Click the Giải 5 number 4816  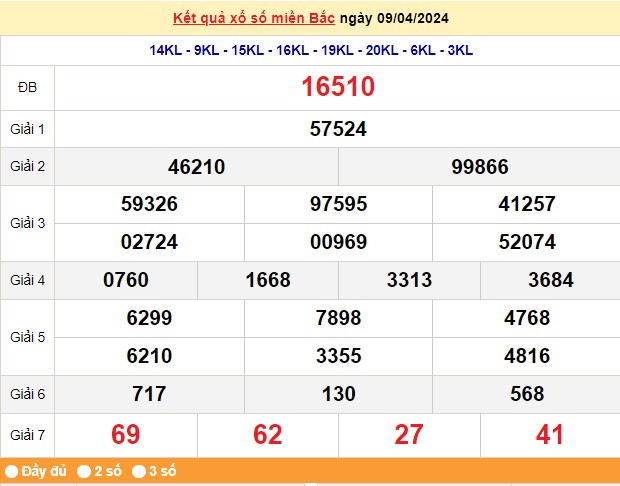(x=526, y=356)
